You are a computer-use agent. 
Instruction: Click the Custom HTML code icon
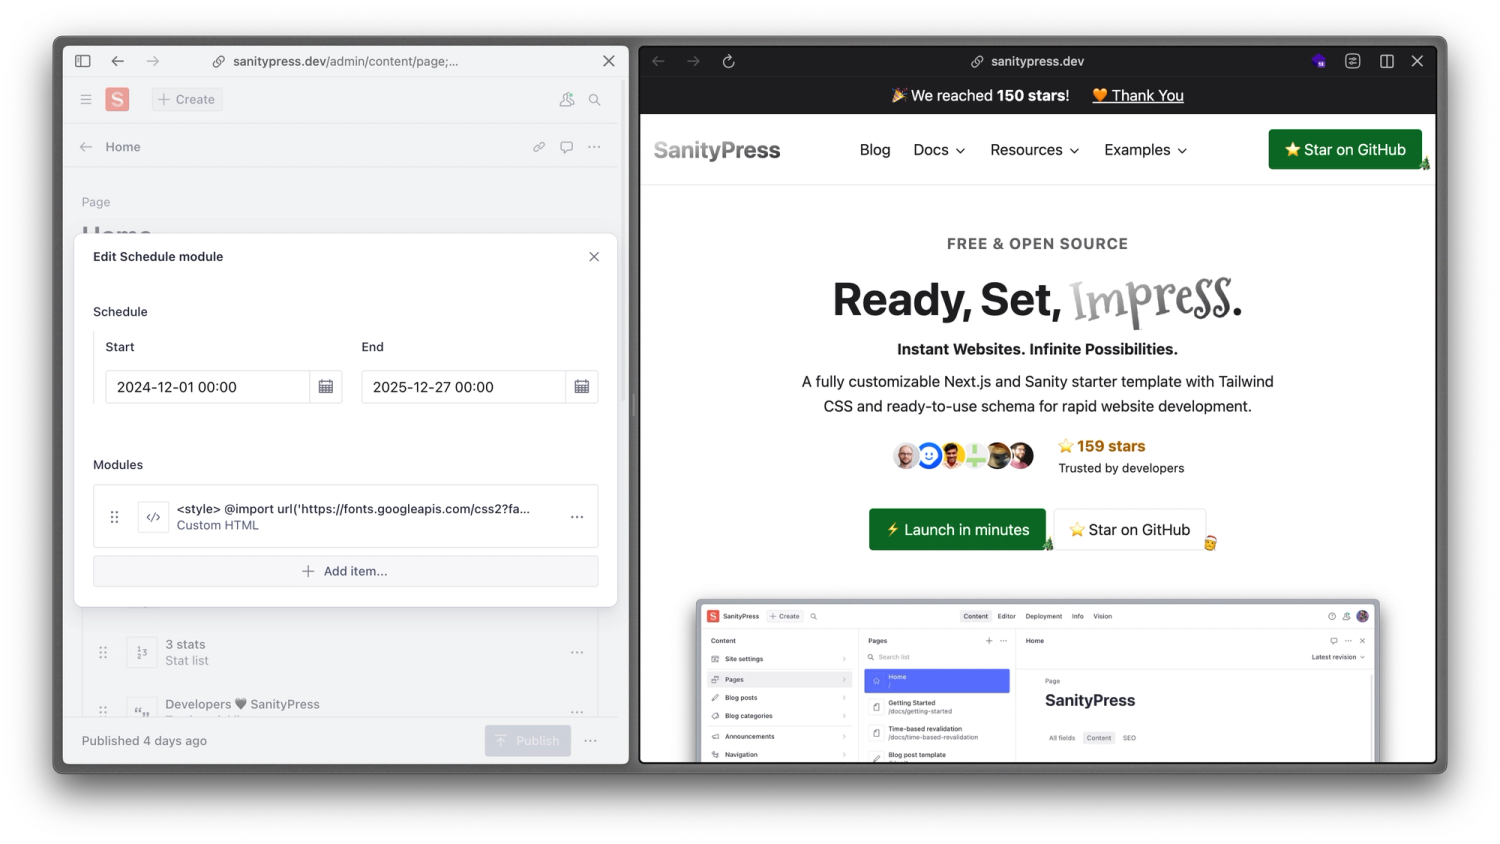(x=153, y=517)
